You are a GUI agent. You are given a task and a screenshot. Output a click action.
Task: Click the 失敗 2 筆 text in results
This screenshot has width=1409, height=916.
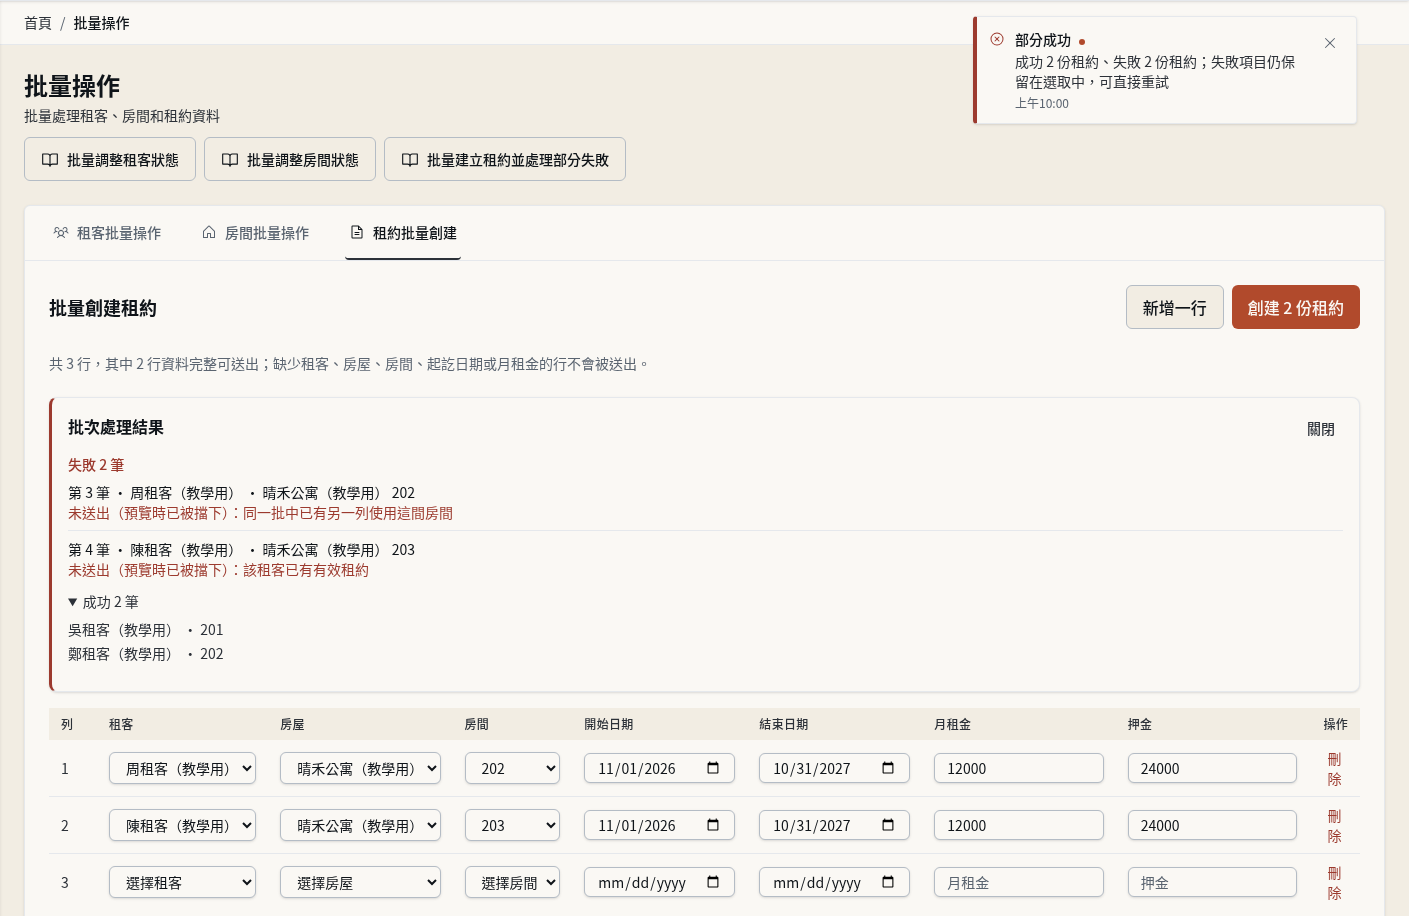click(x=96, y=465)
